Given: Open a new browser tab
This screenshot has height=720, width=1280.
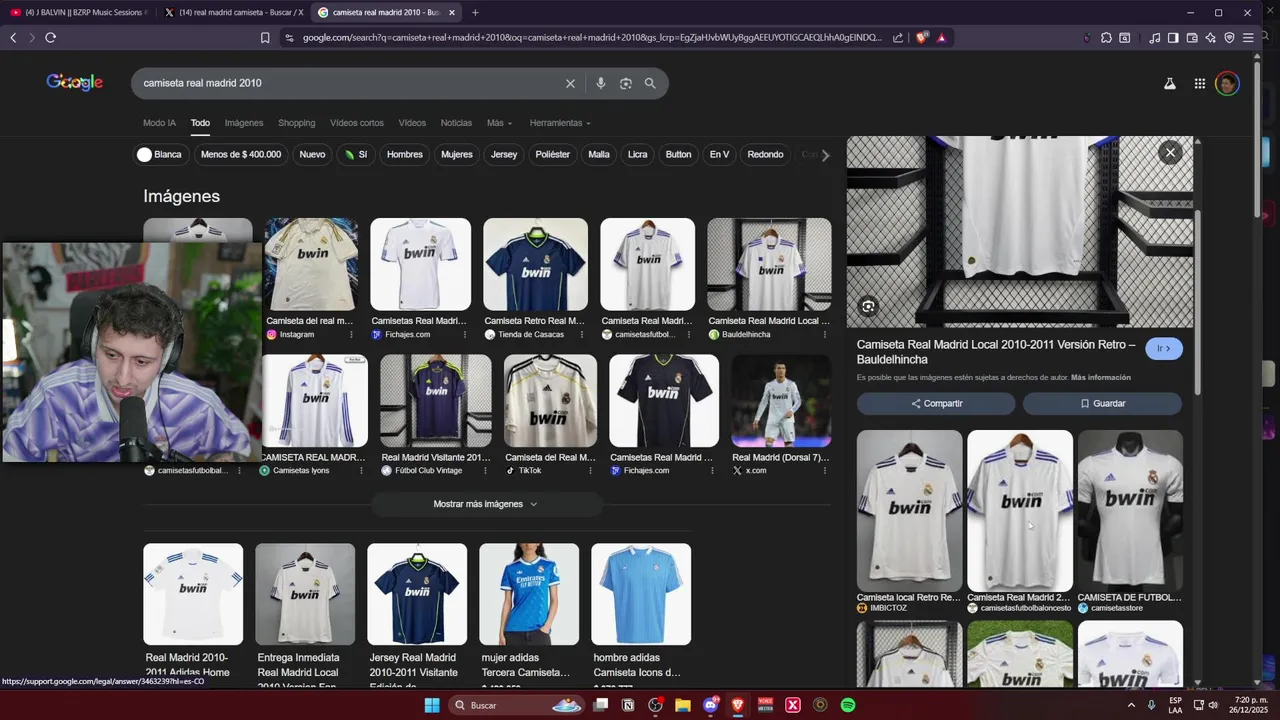Looking at the screenshot, I should 475,13.
